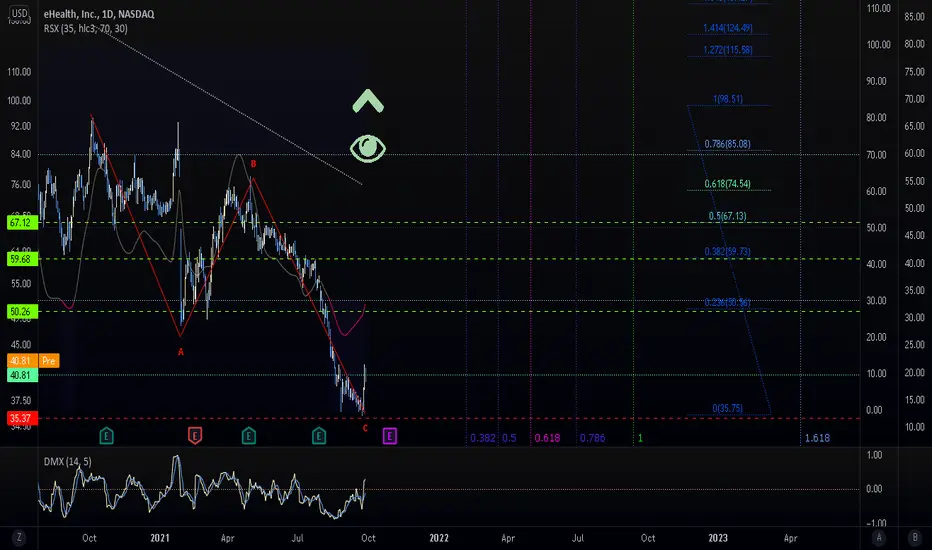
Task: Click the 2023 label on time axis
Action: [x=718, y=538]
